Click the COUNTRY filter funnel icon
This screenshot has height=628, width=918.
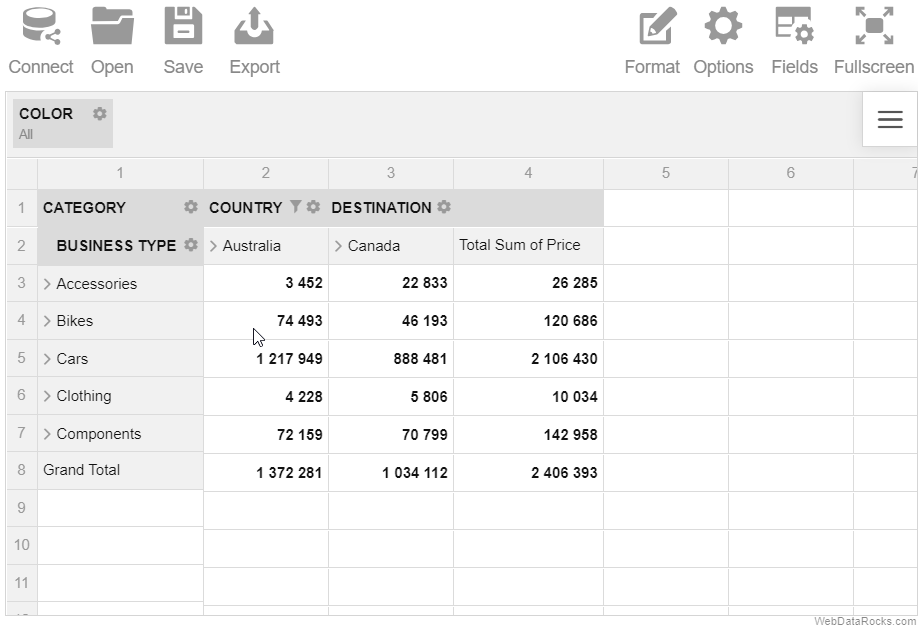(296, 206)
